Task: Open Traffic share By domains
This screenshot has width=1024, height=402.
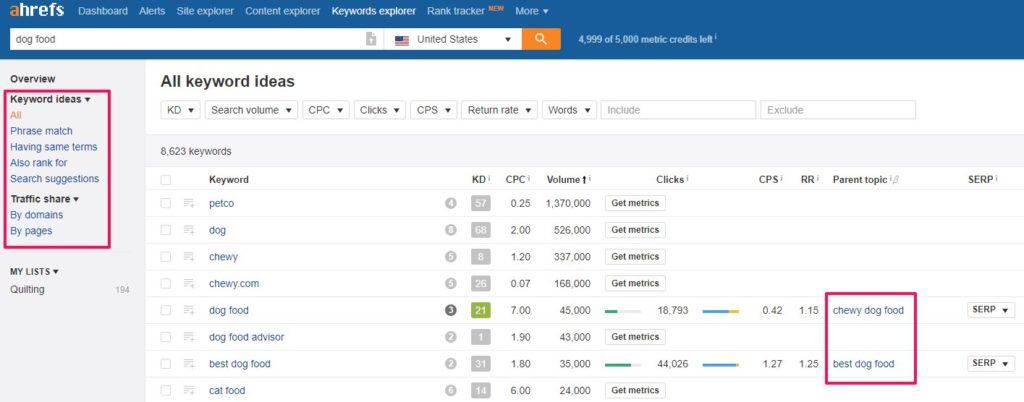Action: pos(37,215)
